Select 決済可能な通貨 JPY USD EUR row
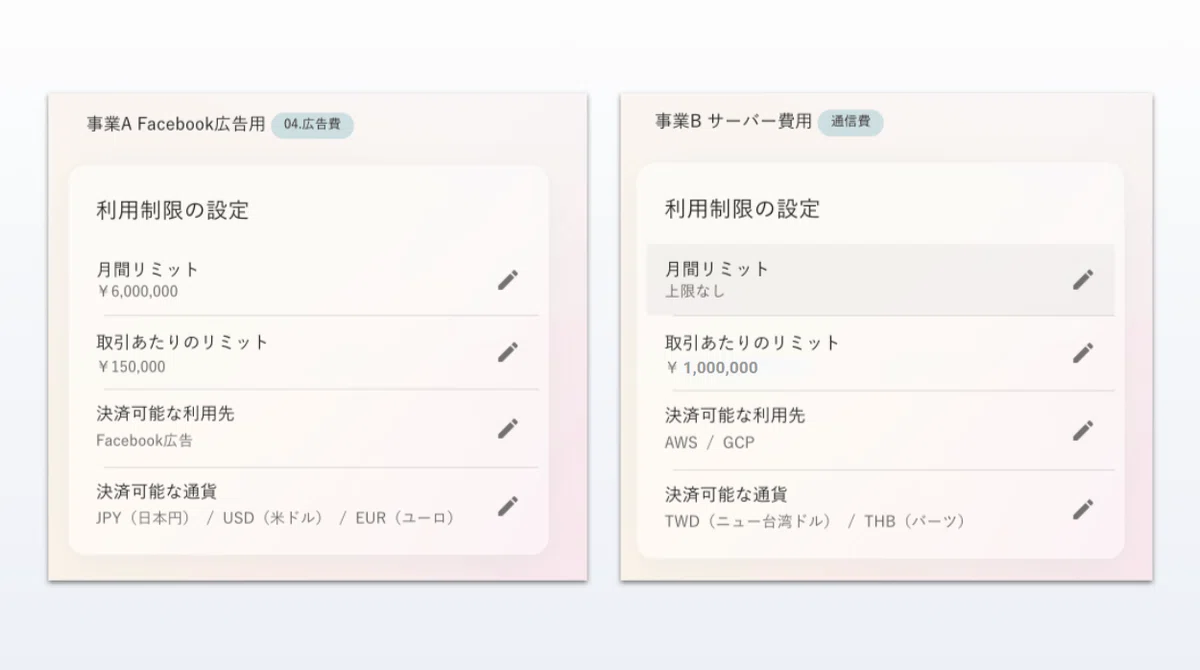This screenshot has width=1200, height=670. 309,506
